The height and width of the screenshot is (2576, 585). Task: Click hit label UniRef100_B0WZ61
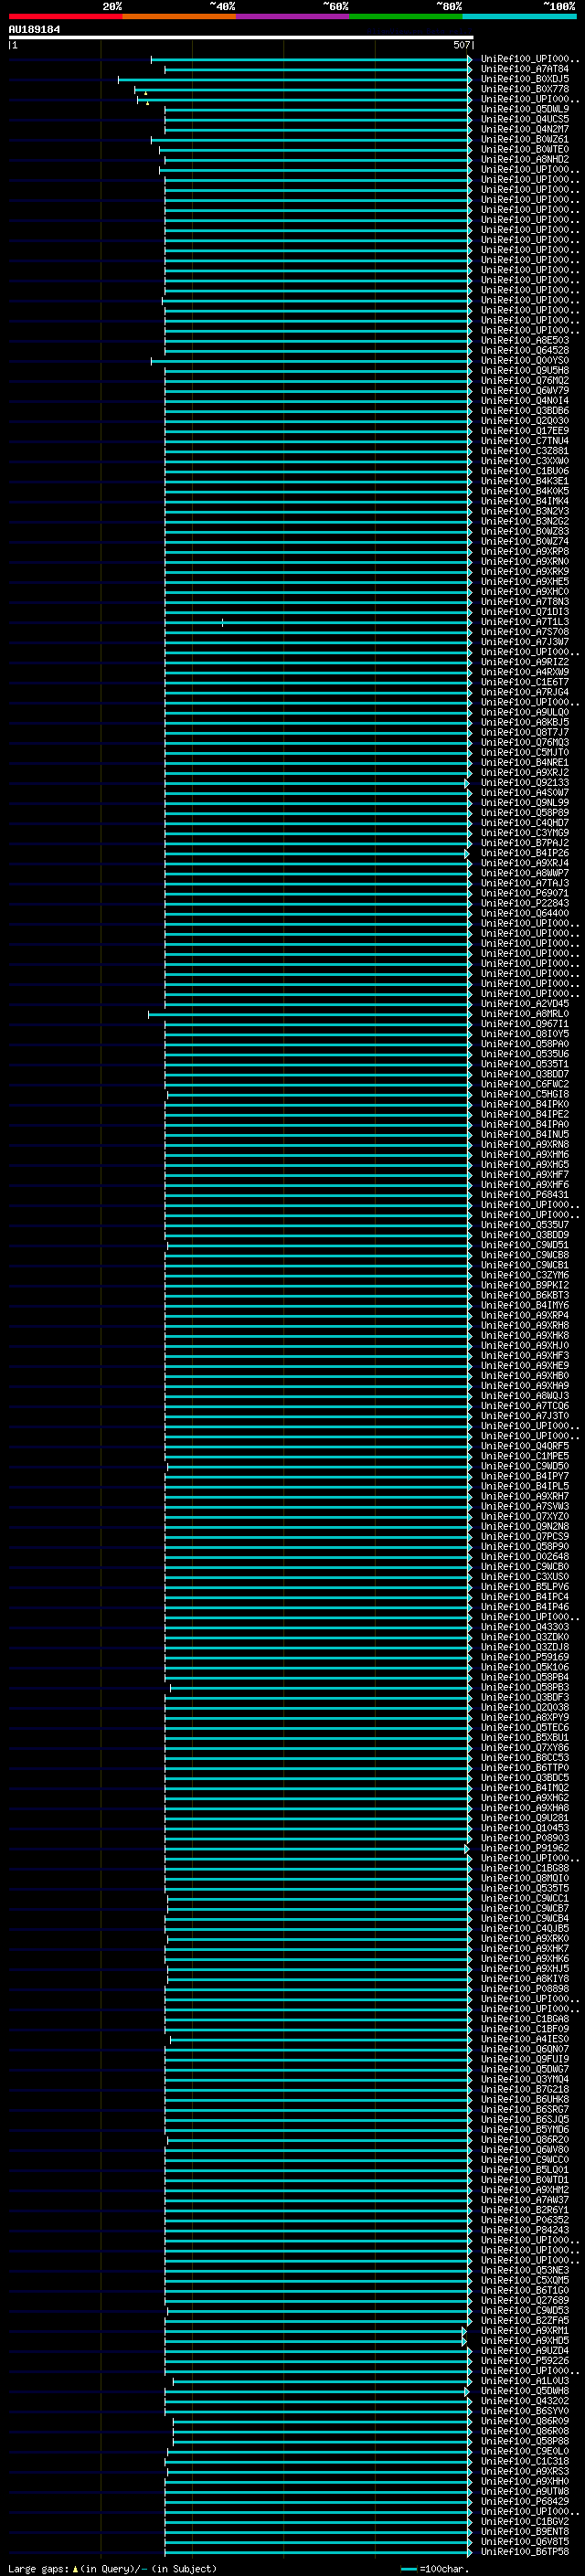pos(524,139)
